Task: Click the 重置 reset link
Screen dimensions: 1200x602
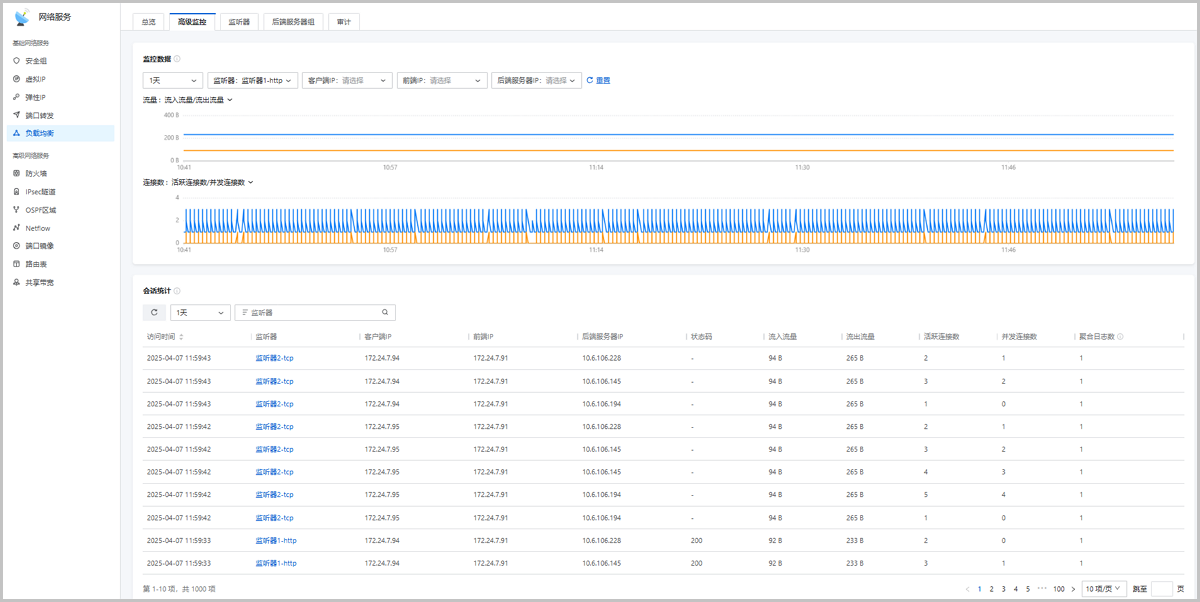Action: (603, 80)
